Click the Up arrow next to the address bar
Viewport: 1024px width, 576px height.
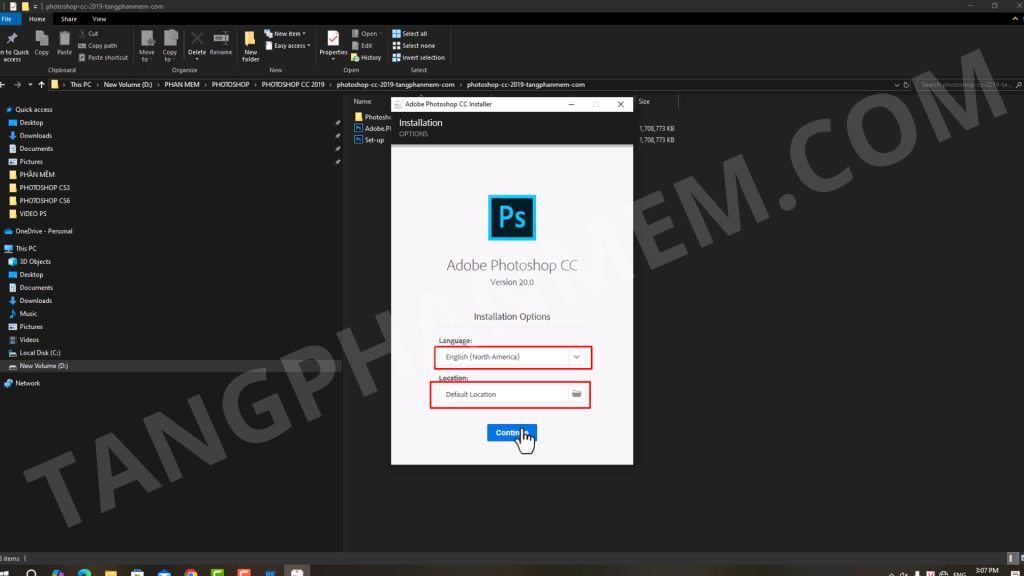(41, 85)
